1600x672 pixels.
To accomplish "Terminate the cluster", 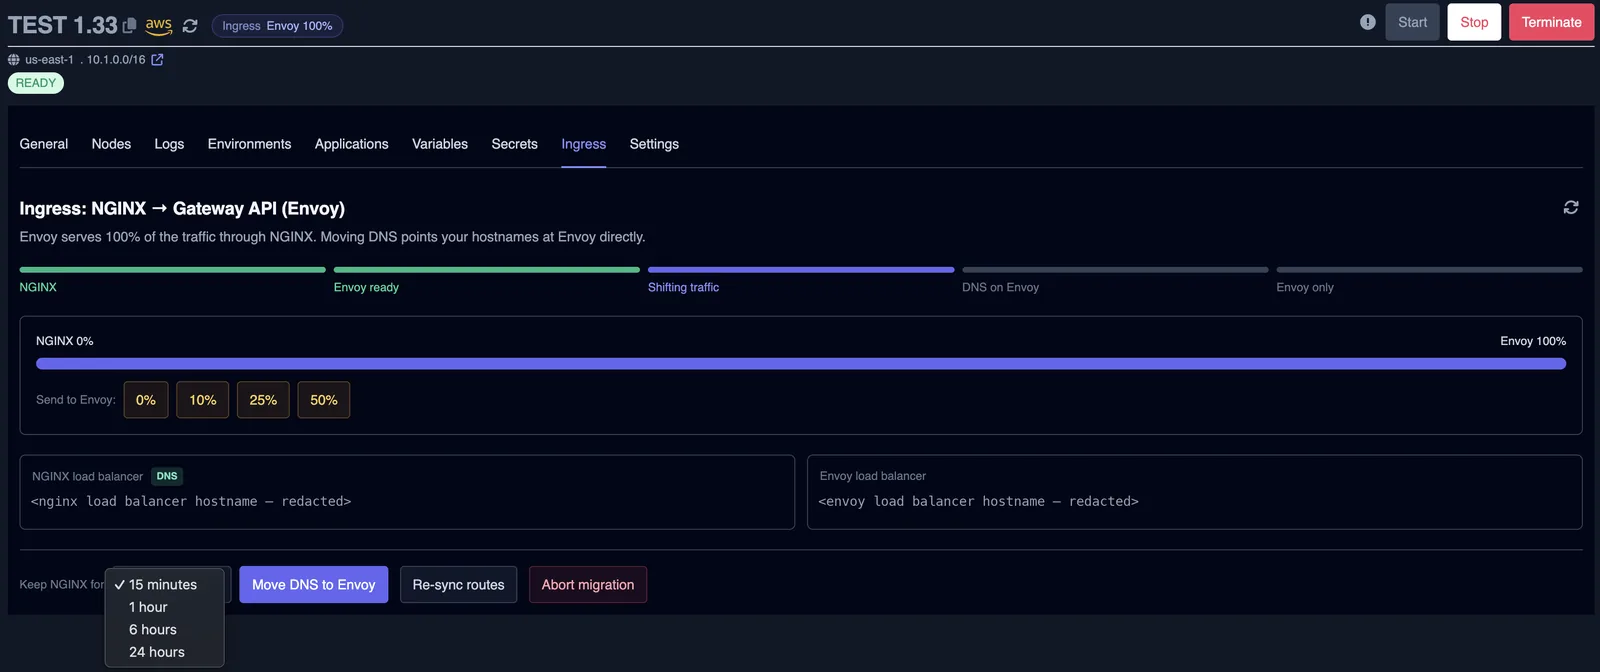I will click(1551, 22).
